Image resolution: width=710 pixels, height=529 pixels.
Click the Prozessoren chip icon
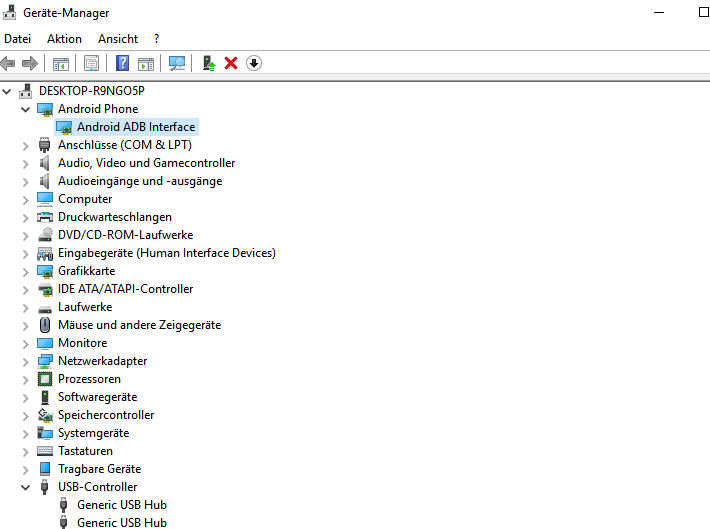pos(45,379)
